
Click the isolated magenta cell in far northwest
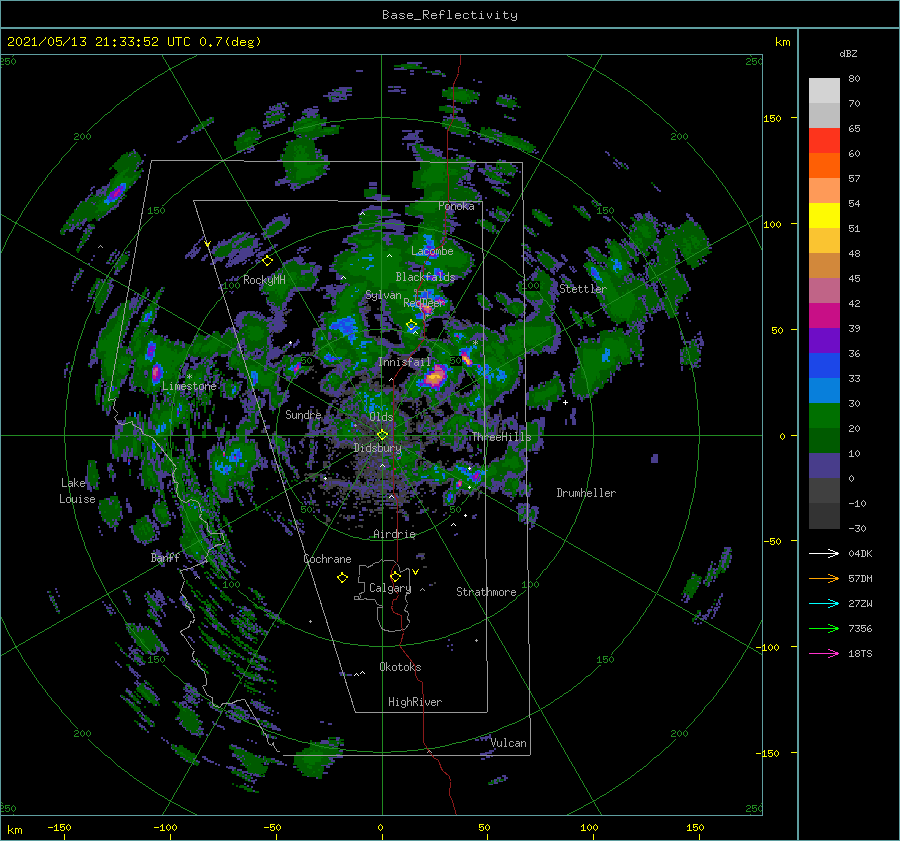(x=115, y=192)
